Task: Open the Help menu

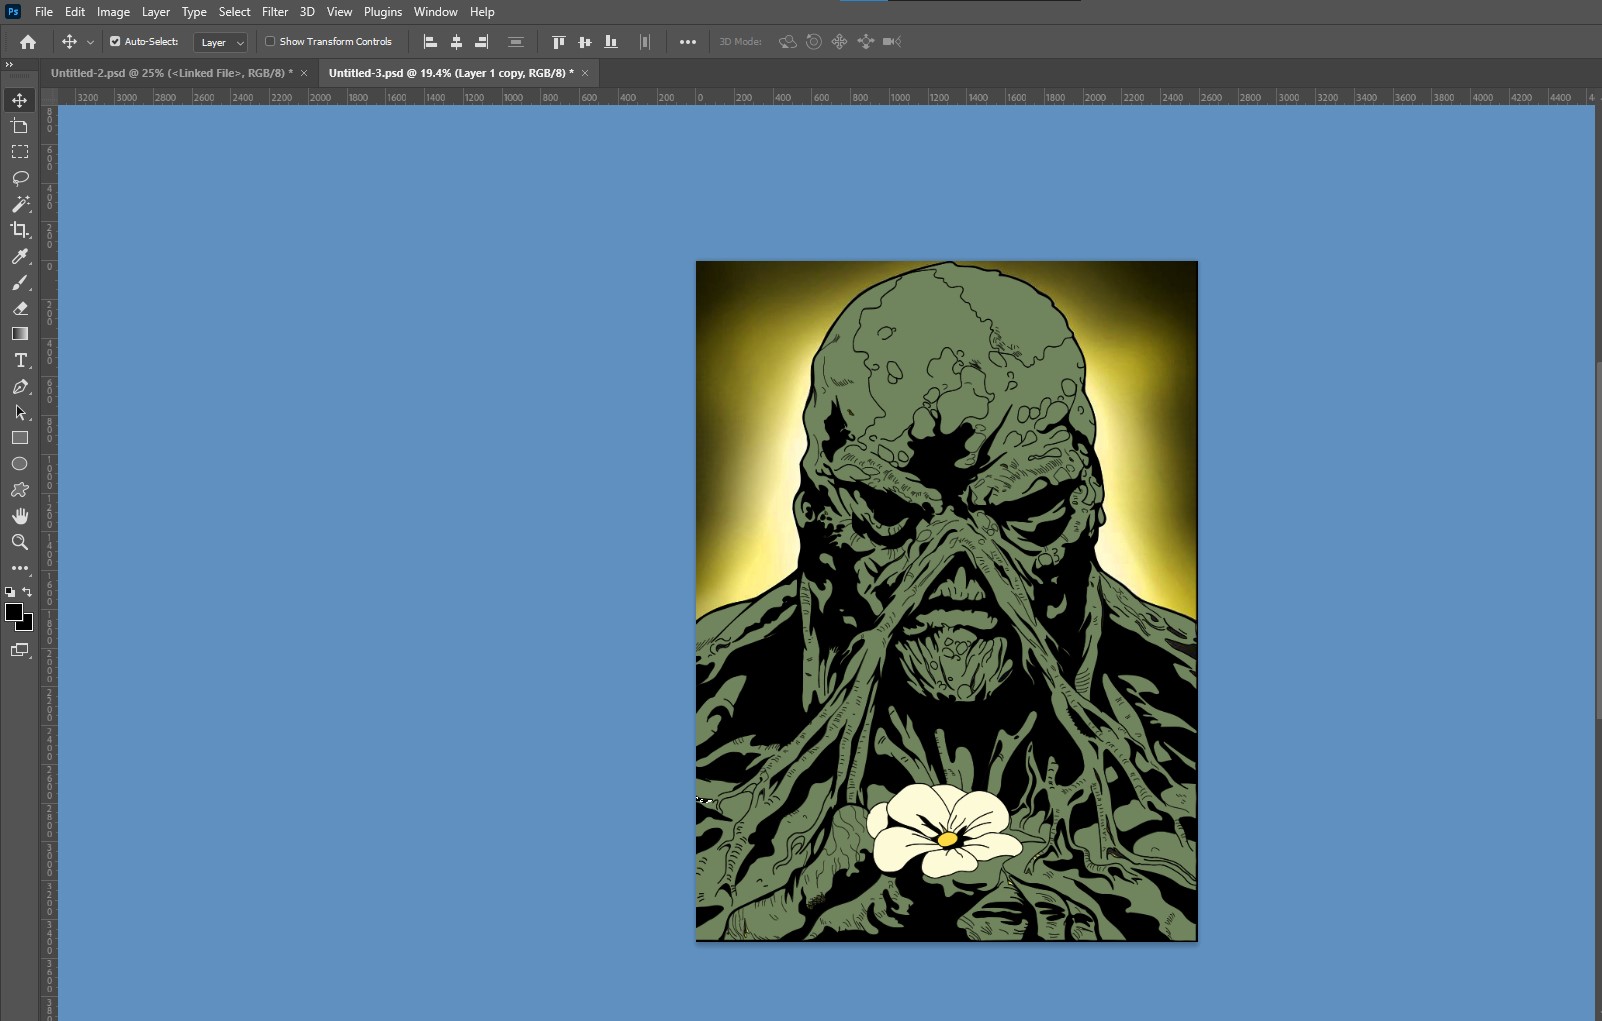Action: click(482, 12)
